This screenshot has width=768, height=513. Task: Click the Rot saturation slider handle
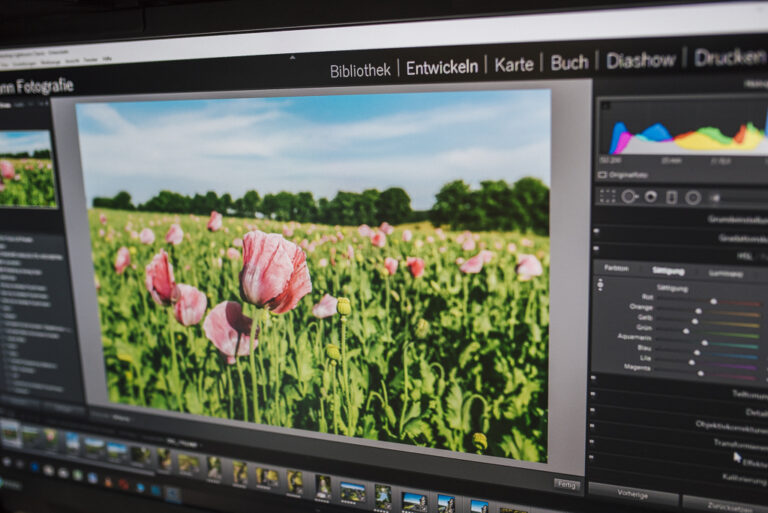pos(714,301)
